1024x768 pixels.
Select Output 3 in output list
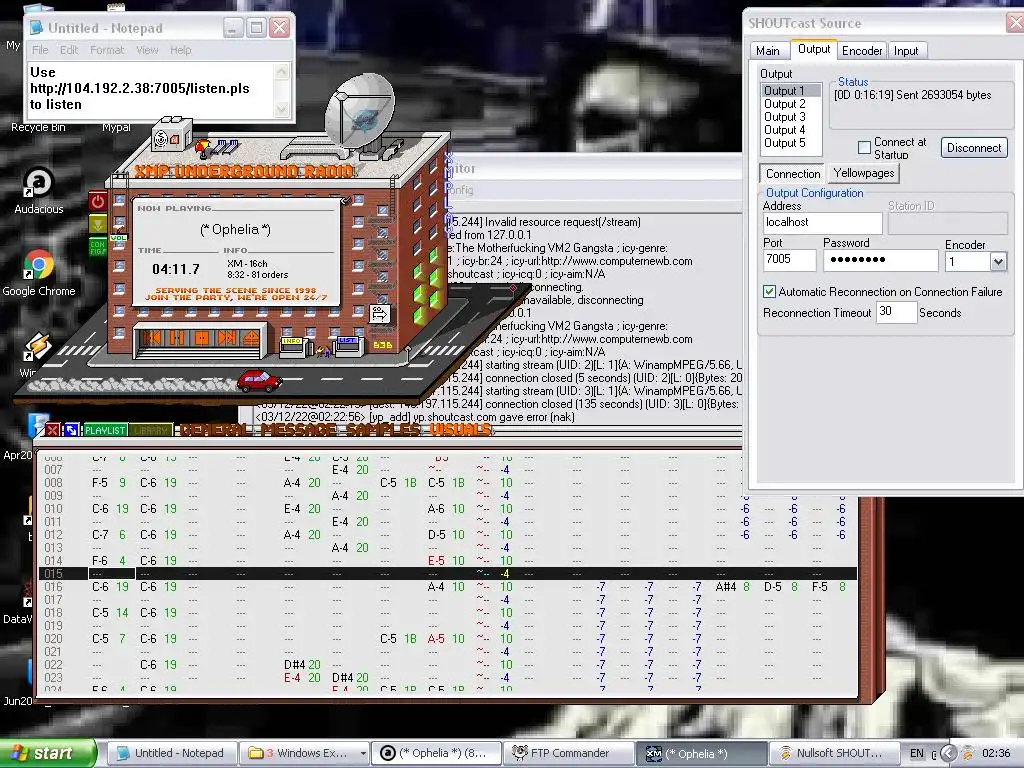785,117
